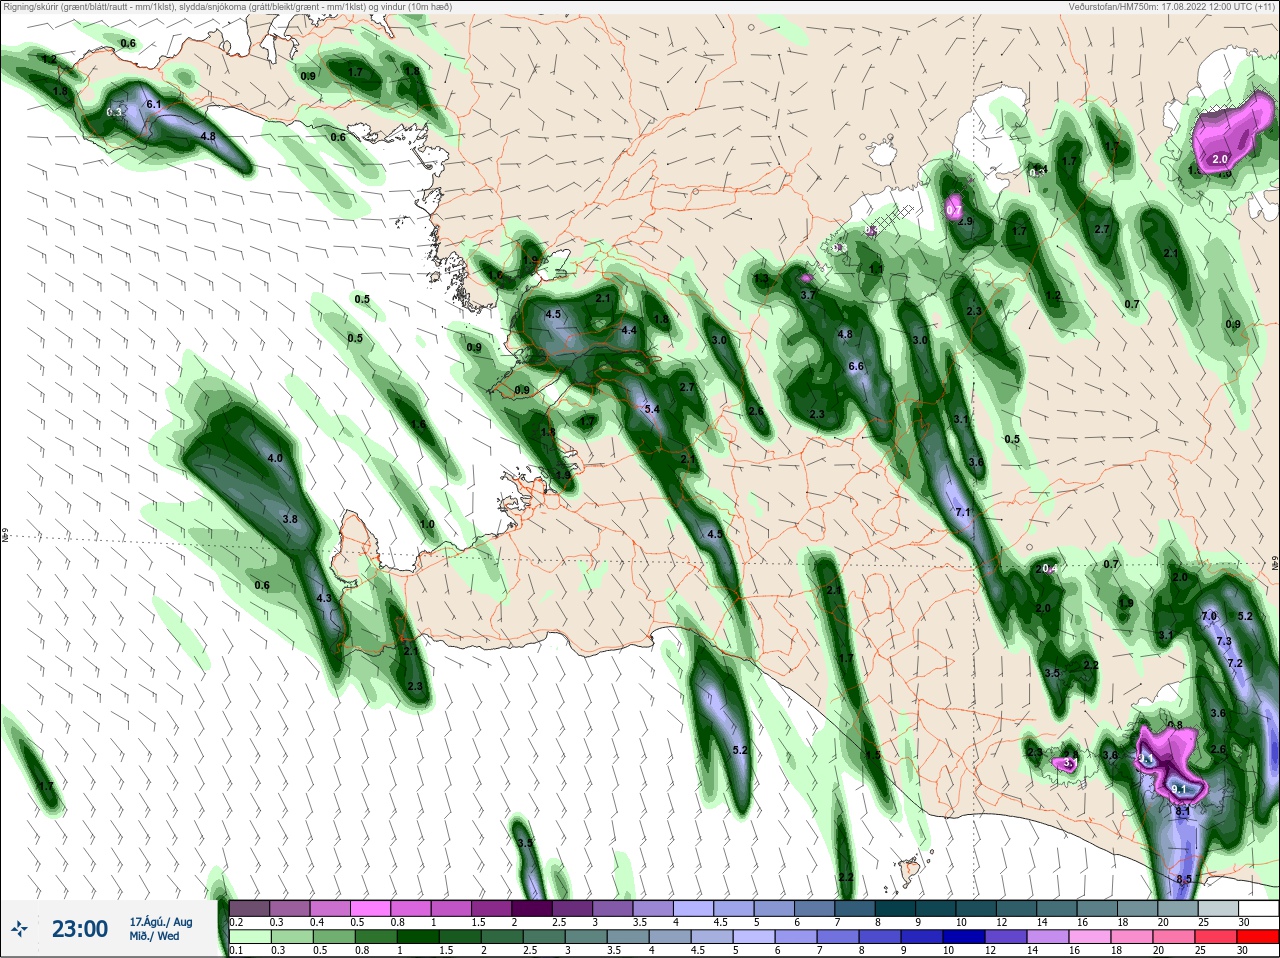The width and height of the screenshot is (1280, 958).
Task: Click the precipitation value 6.6 on the map
Action: point(856,366)
